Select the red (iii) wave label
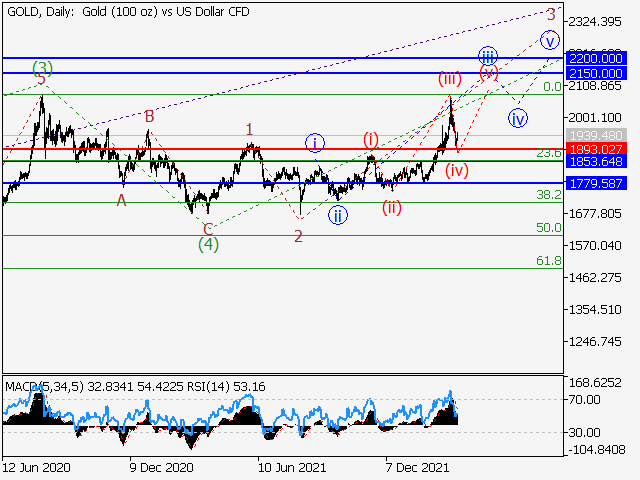 point(450,78)
